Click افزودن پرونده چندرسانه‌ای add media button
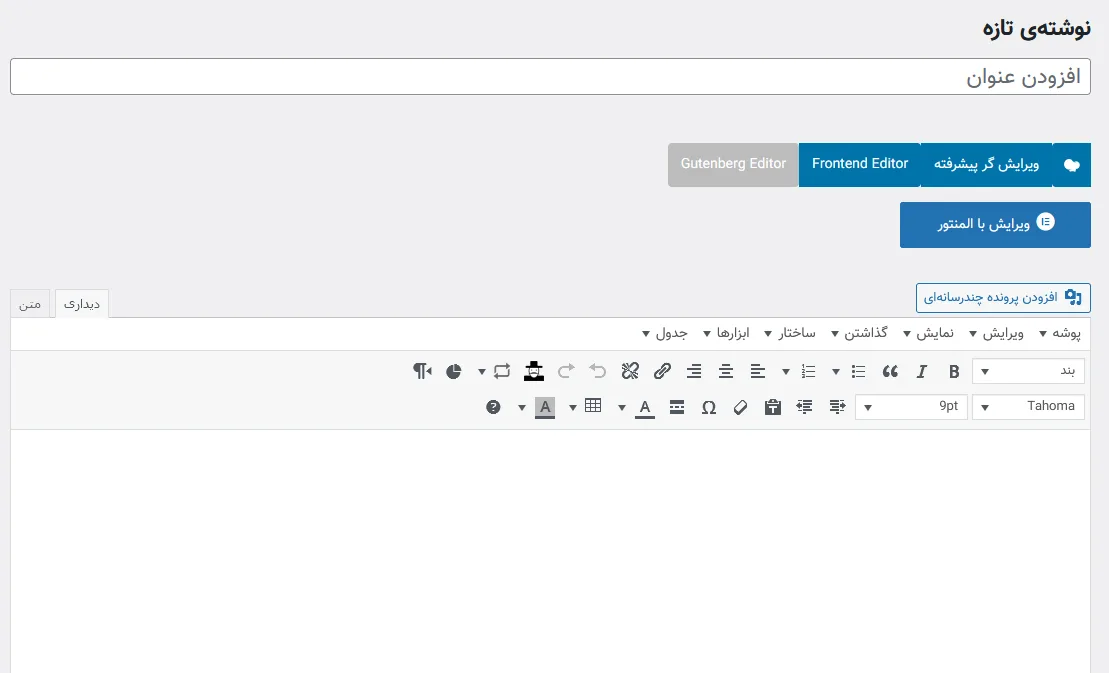 pyautogui.click(x=1003, y=298)
